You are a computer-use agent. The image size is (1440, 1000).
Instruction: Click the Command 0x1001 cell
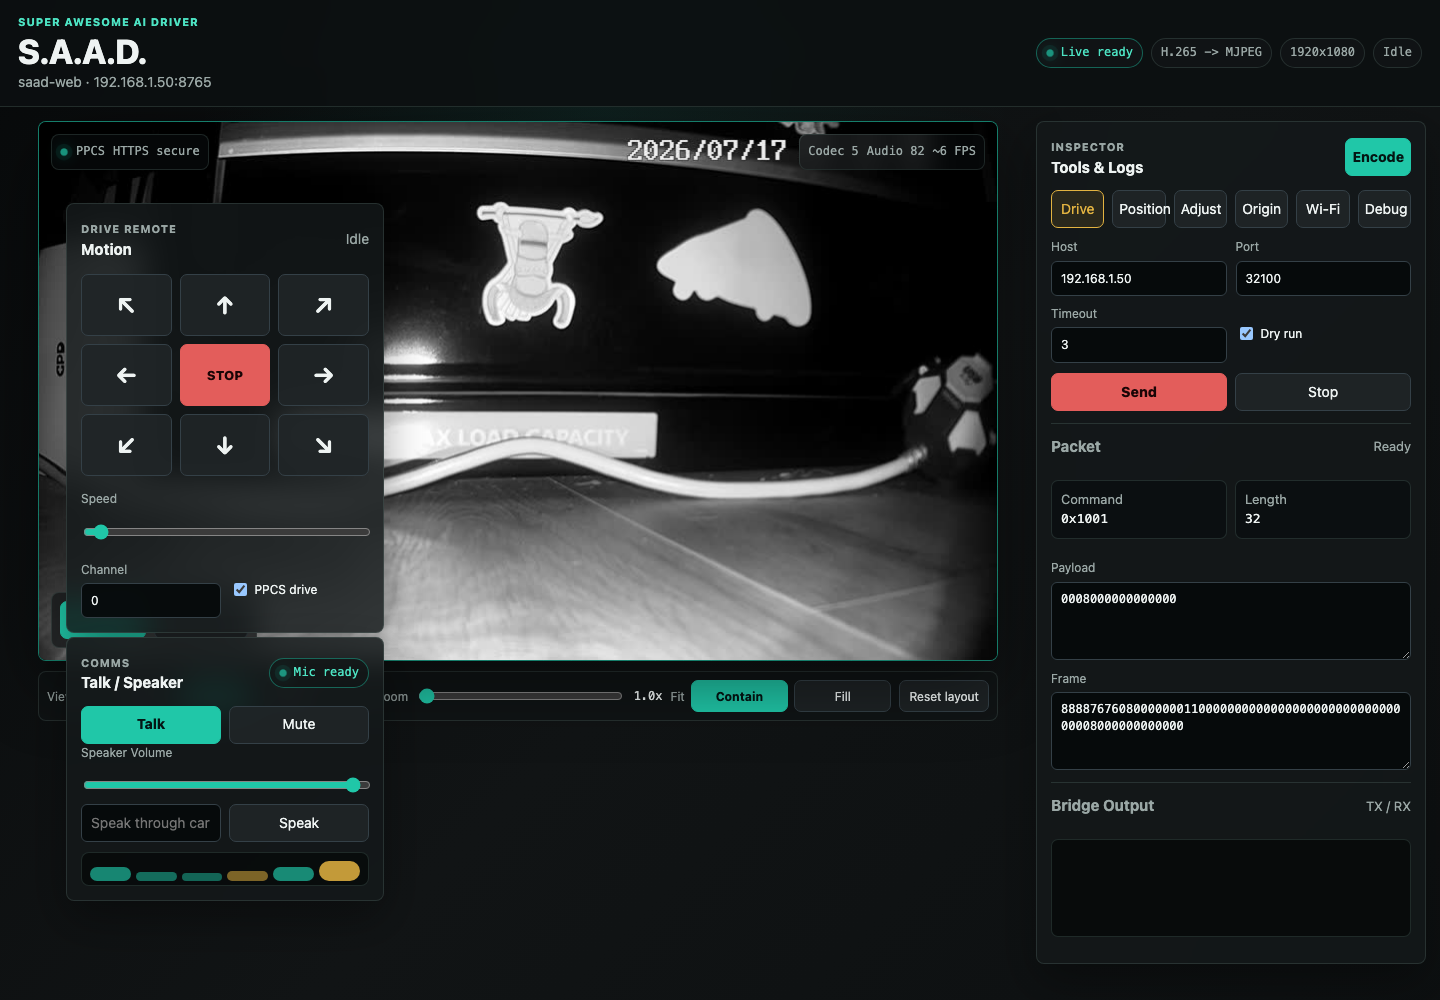tap(1139, 509)
